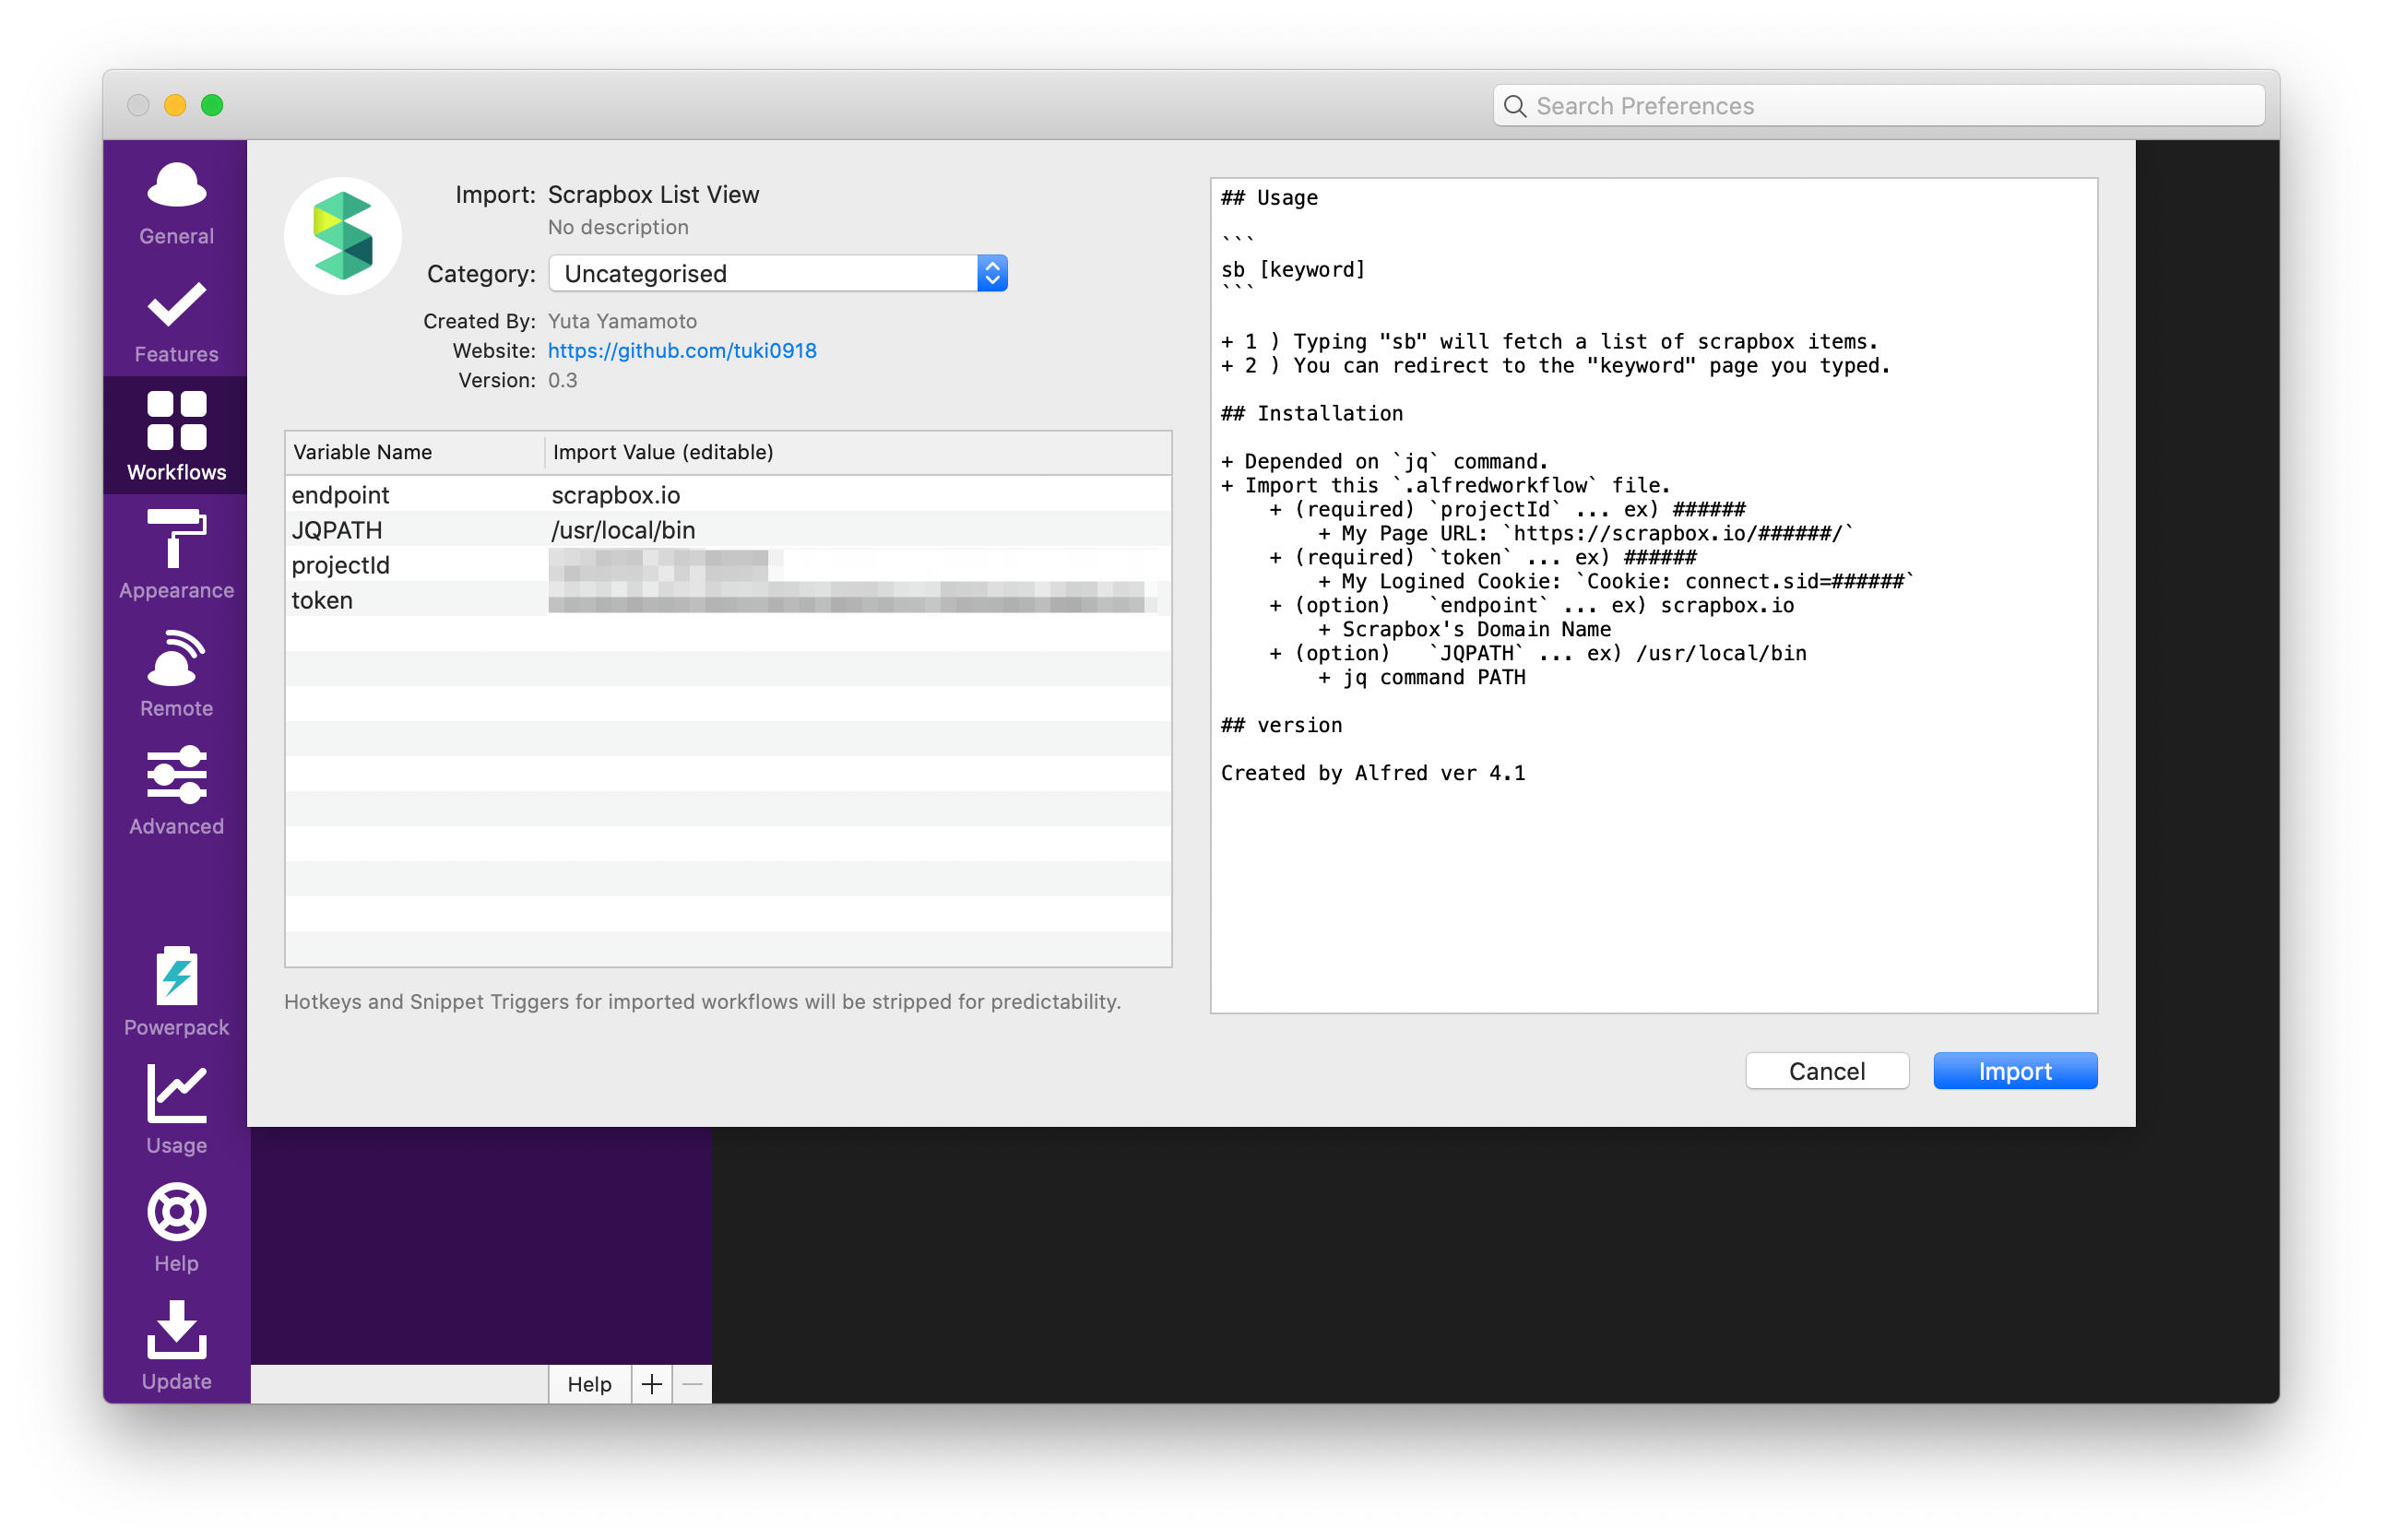The height and width of the screenshot is (1540, 2383).
Task: Open the General preferences section
Action: pos(176,203)
